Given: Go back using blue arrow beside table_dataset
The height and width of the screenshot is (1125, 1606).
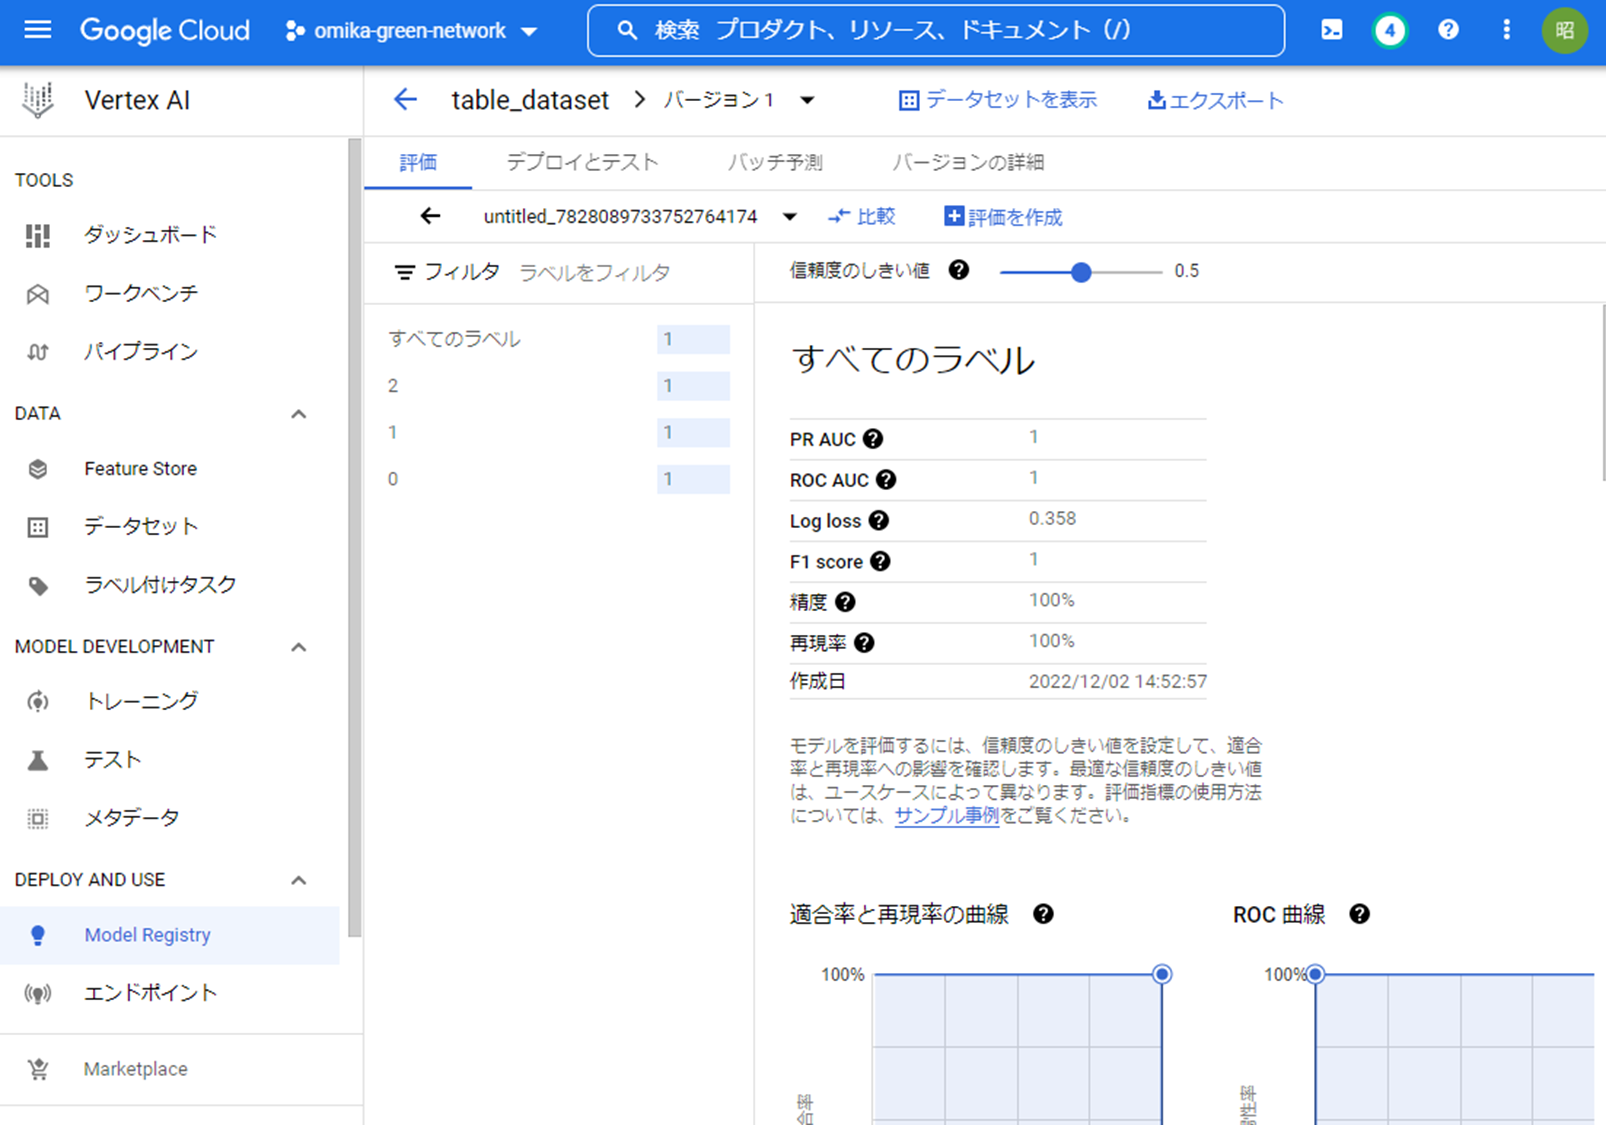Looking at the screenshot, I should point(405,100).
